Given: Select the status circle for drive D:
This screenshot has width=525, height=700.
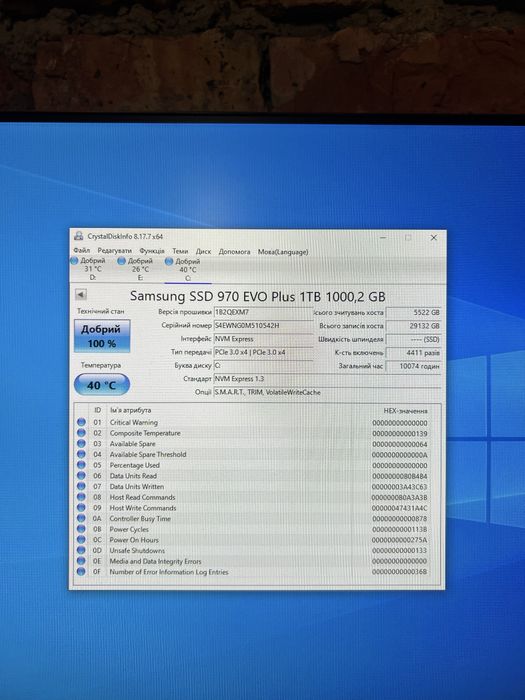Looking at the screenshot, I should click(75, 261).
